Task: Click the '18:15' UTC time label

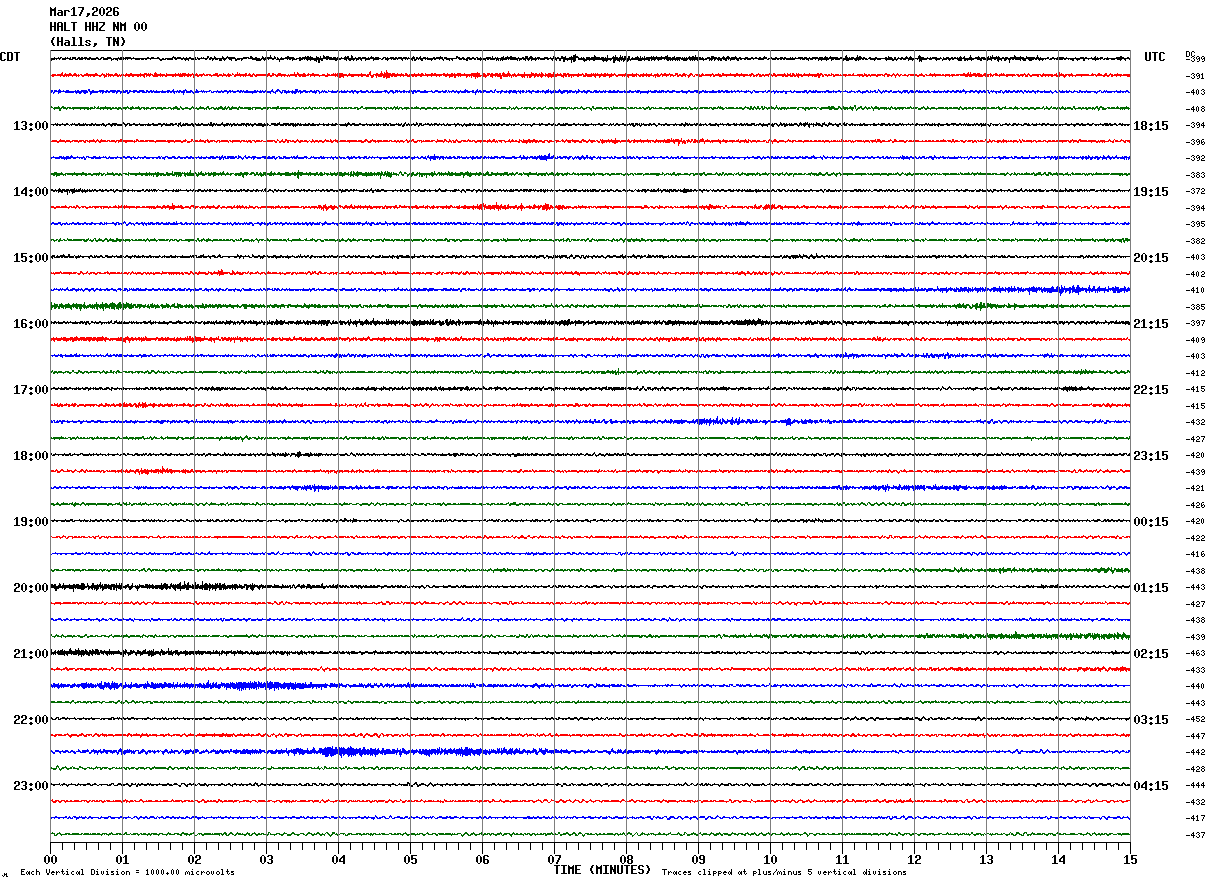Action: tap(1151, 126)
